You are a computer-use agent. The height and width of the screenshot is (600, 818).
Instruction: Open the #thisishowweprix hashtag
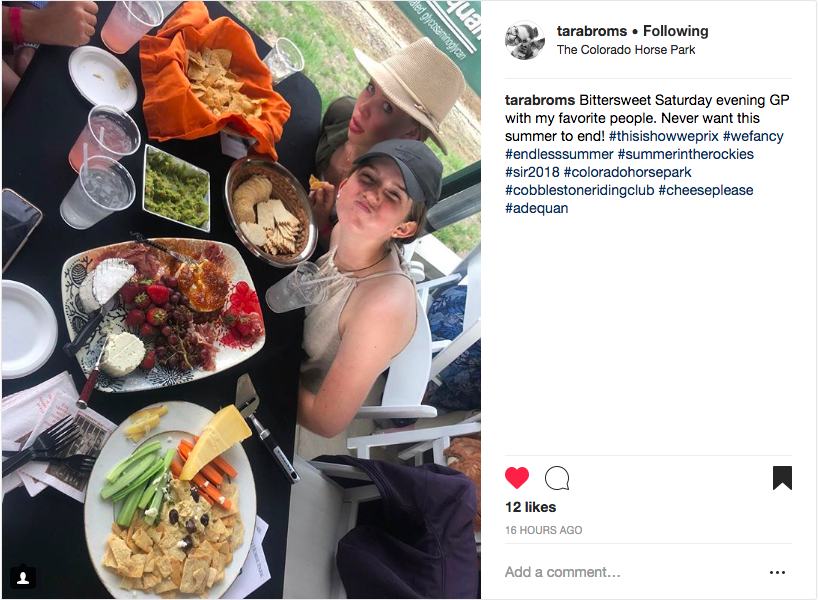[664, 136]
